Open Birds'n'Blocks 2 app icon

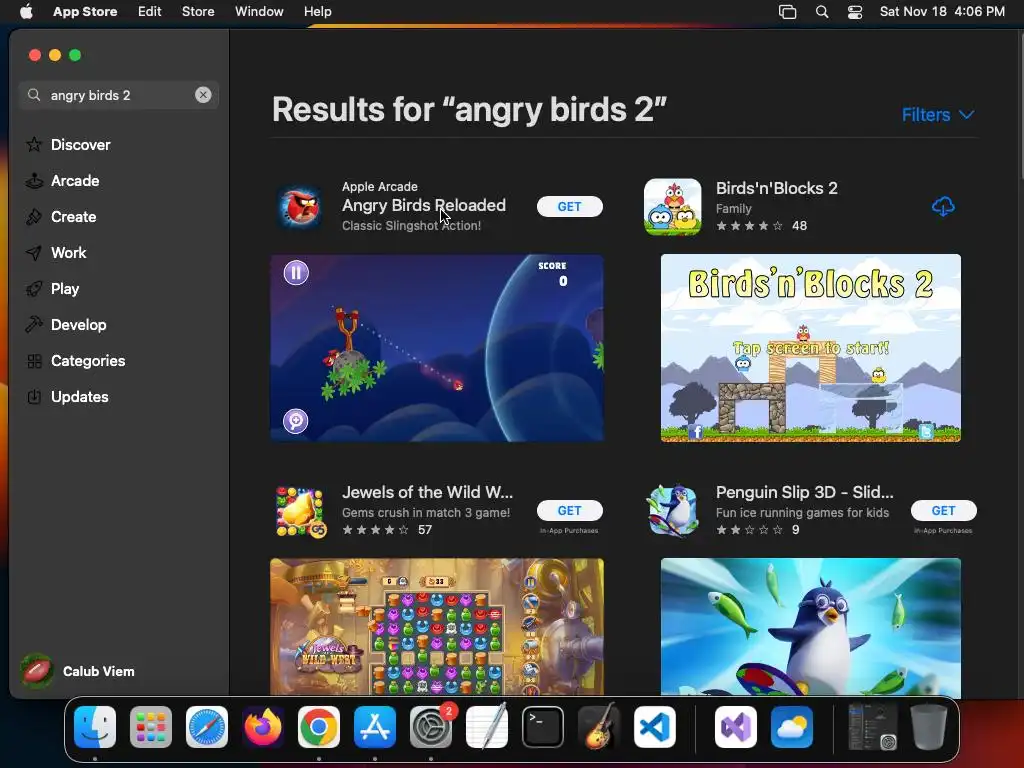pos(673,206)
